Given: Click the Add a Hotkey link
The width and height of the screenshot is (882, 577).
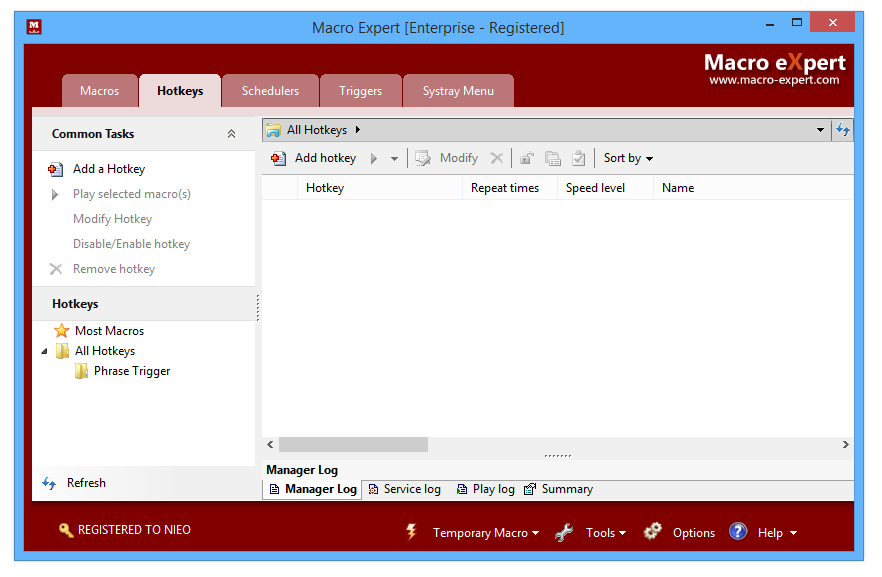Looking at the screenshot, I should (109, 169).
